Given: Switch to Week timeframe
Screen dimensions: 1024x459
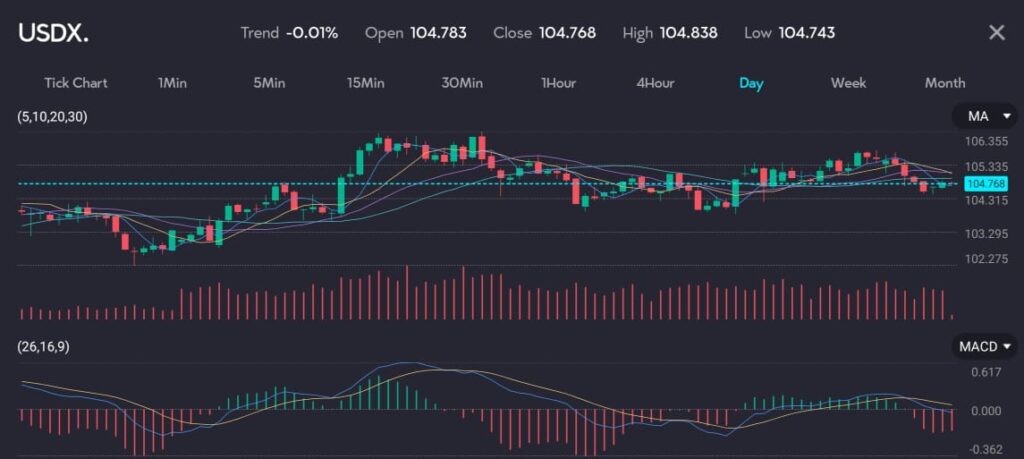Looking at the screenshot, I should point(848,83).
